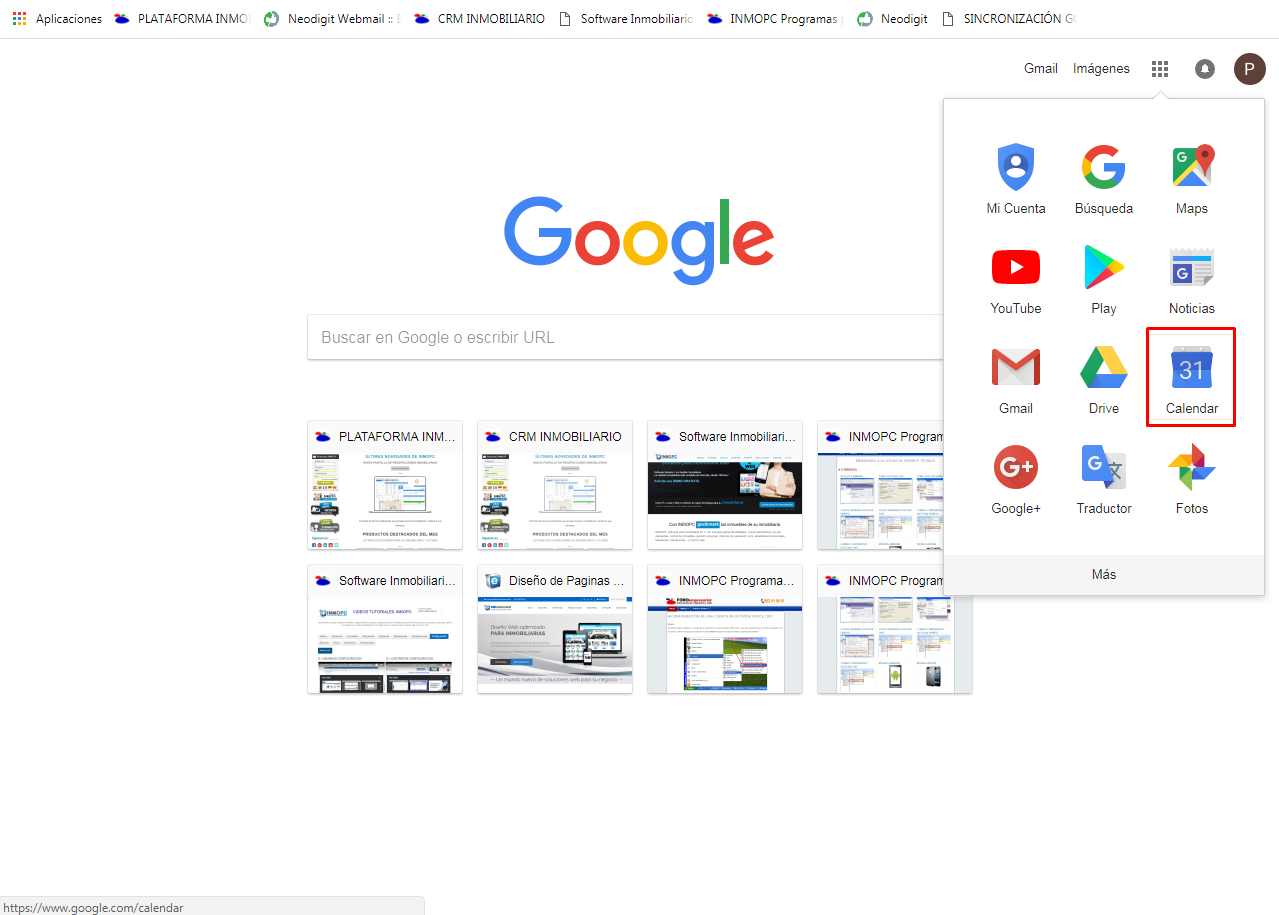This screenshot has height=915, width=1279.
Task: Open PLATAFORMA INMO bookmark in bookmarks bar
Action: point(182,19)
